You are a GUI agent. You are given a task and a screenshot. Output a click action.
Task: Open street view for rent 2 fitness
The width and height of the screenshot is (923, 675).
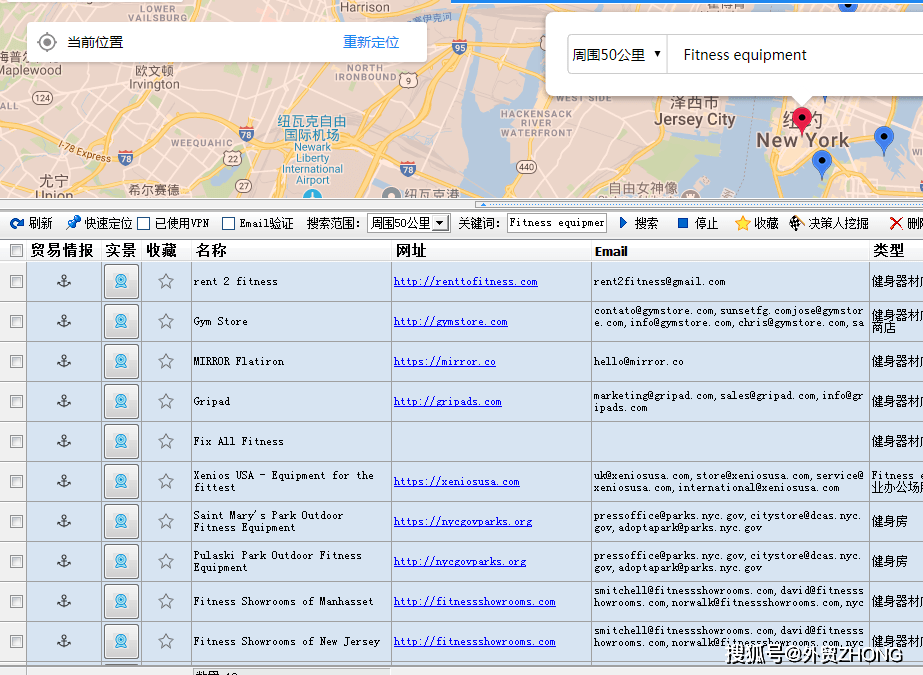coord(121,281)
